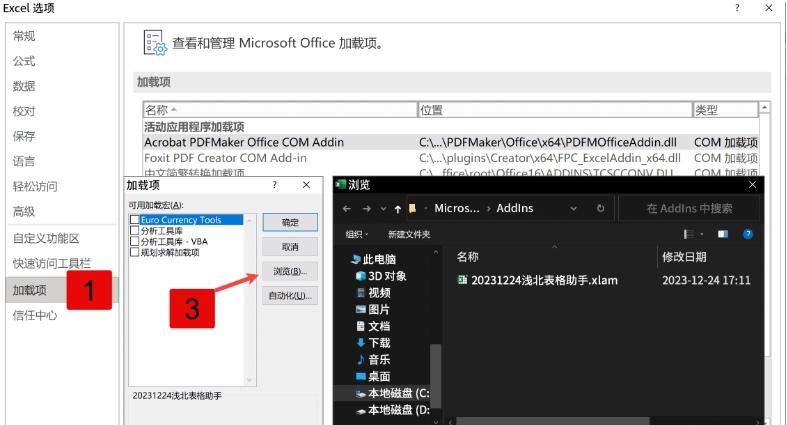787x425 pixels.
Task: Click the AddIns breadcrumb in the address bar
Action: [514, 208]
